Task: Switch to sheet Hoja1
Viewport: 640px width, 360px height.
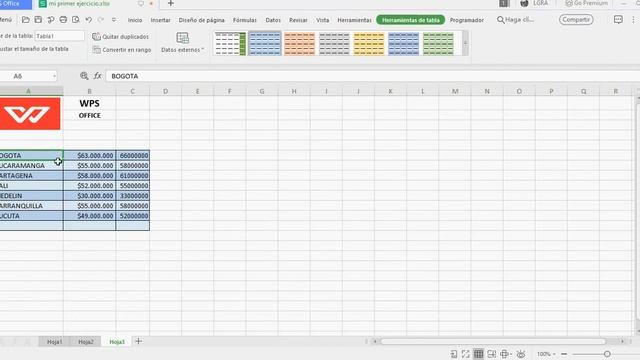Action: (x=54, y=342)
